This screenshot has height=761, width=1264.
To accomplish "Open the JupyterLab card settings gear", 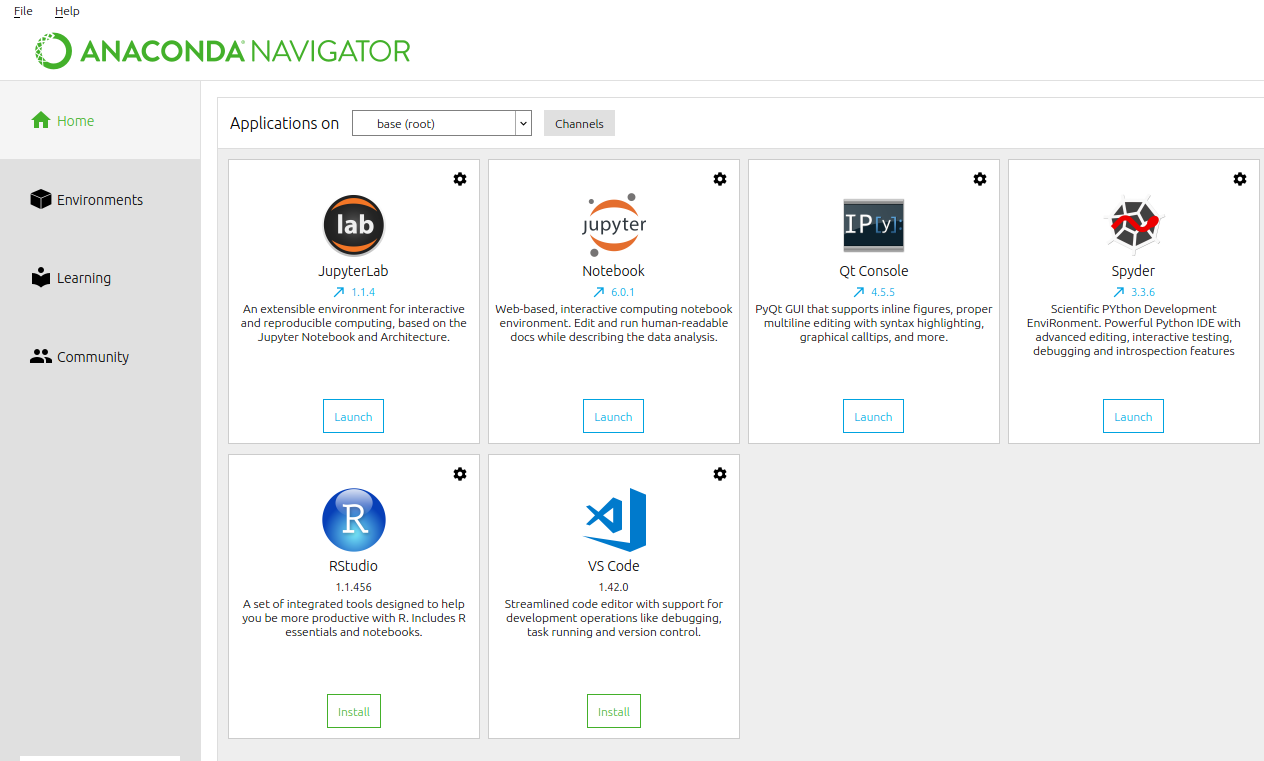I will (460, 179).
